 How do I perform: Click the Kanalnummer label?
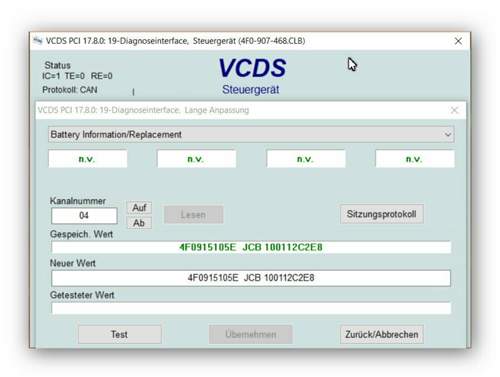pos(78,201)
